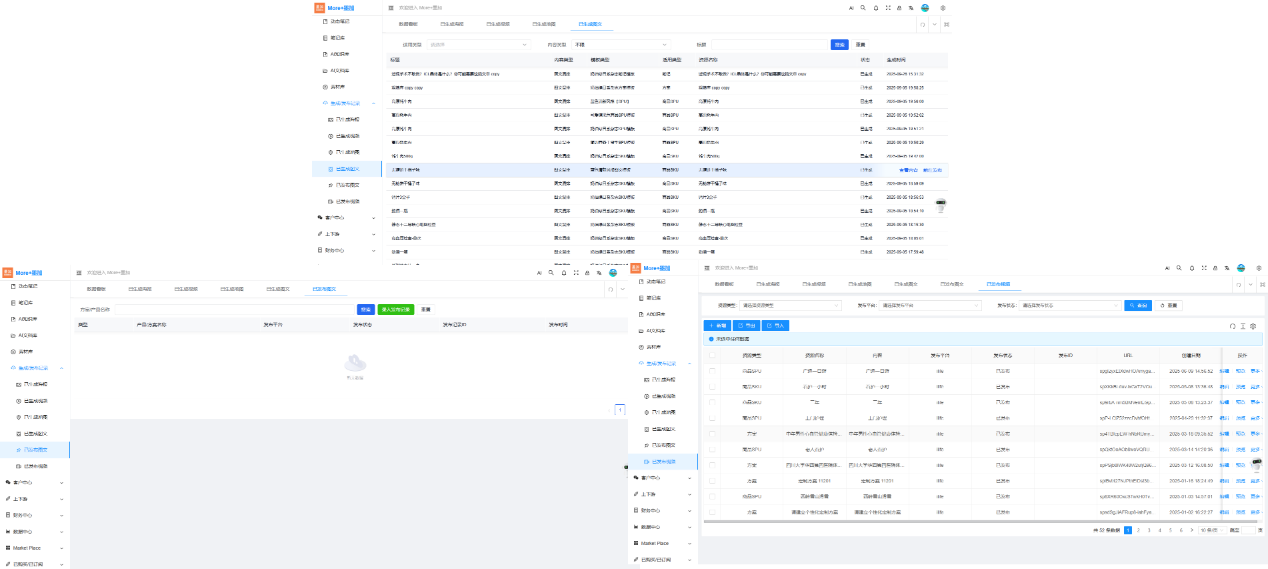1268x569 pixels.
Task: Open the table density icon above the table
Action: coord(1243,326)
